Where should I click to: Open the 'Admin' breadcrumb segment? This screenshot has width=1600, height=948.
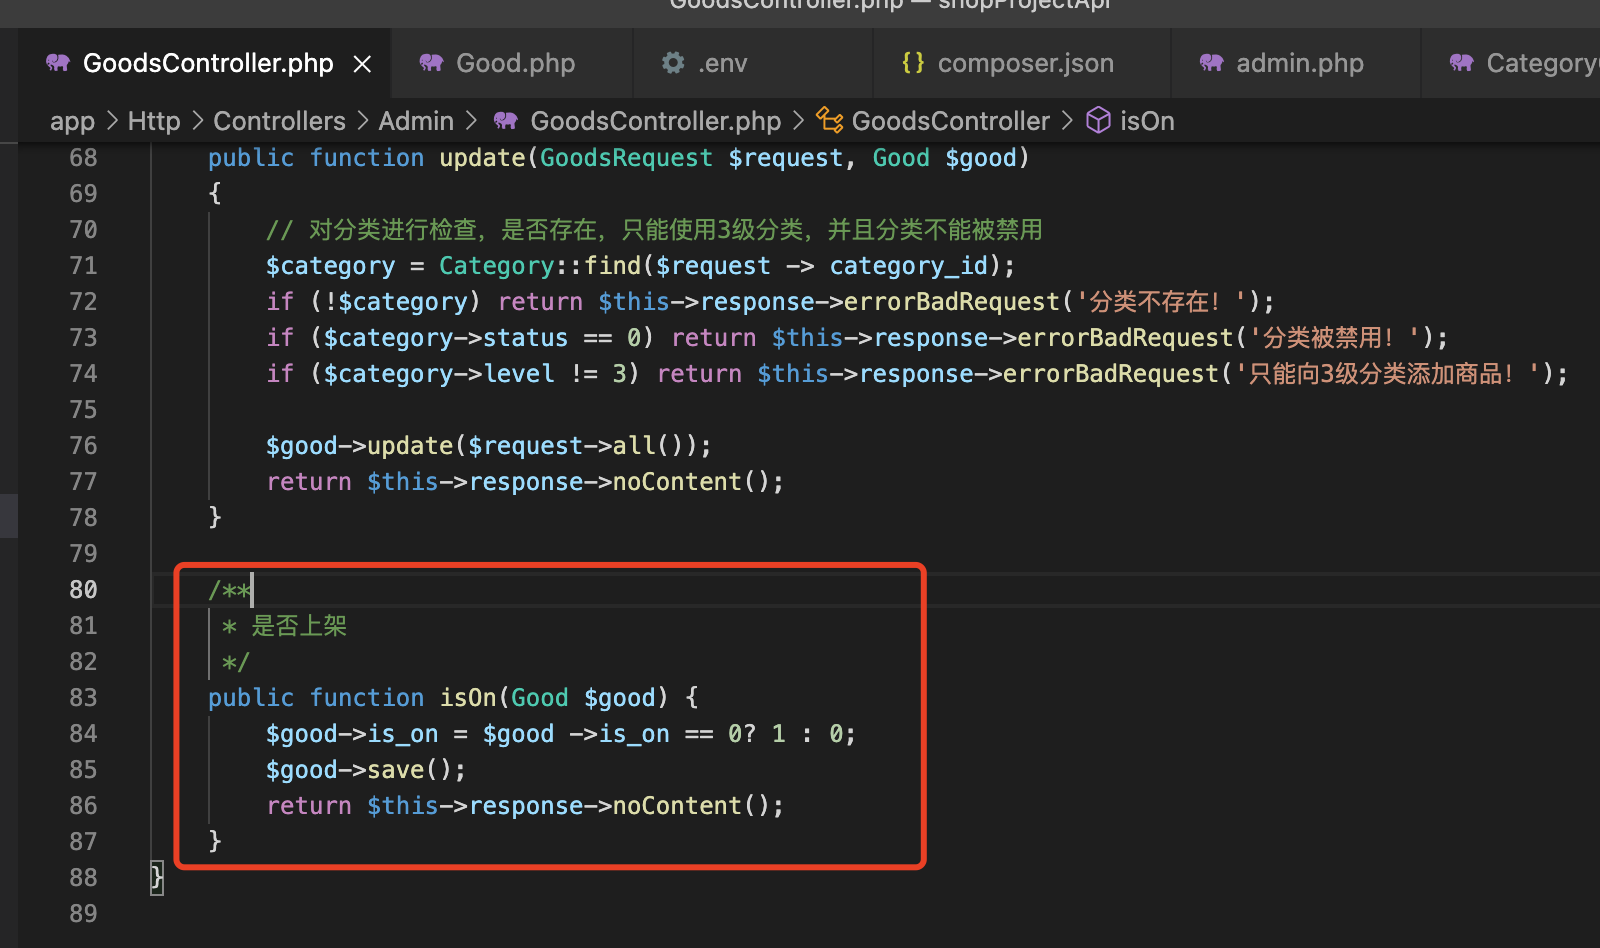click(416, 121)
